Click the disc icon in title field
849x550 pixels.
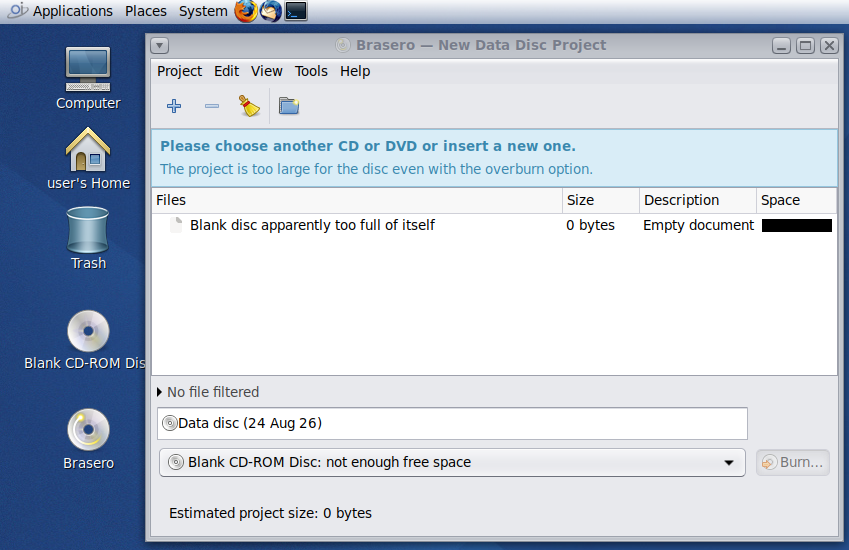click(x=170, y=423)
